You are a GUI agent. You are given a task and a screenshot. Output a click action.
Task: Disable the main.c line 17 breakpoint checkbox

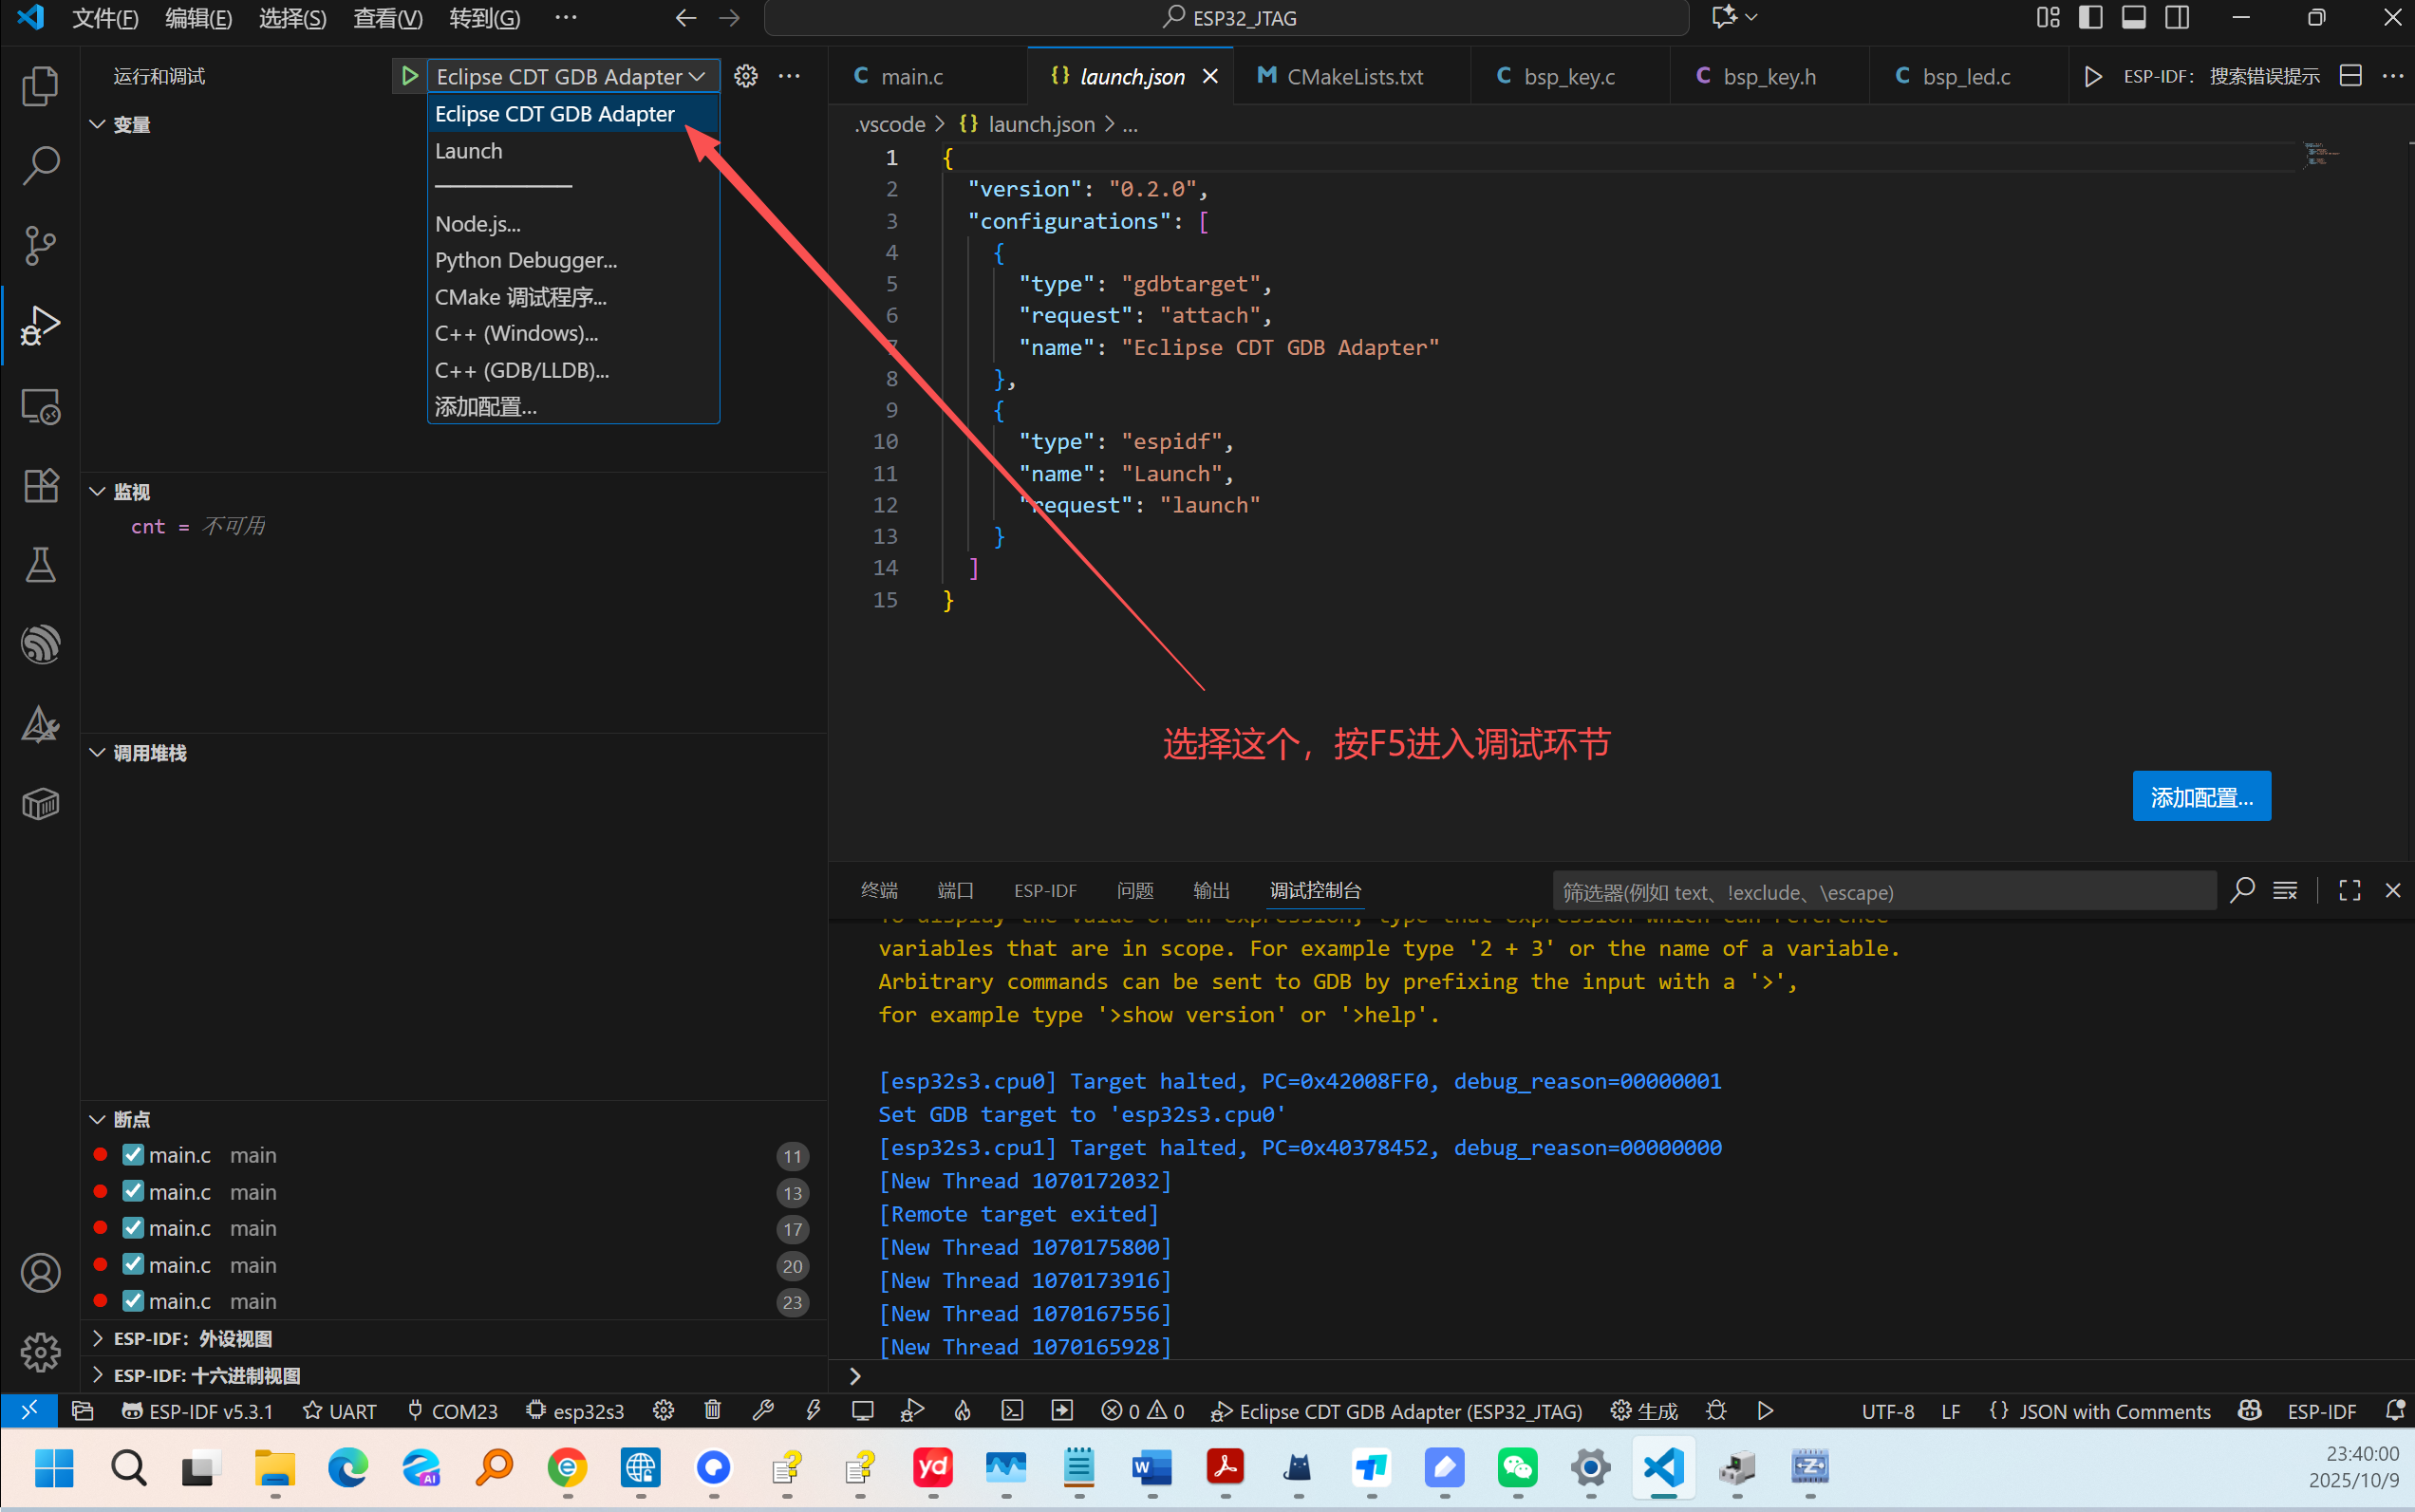133,1228
